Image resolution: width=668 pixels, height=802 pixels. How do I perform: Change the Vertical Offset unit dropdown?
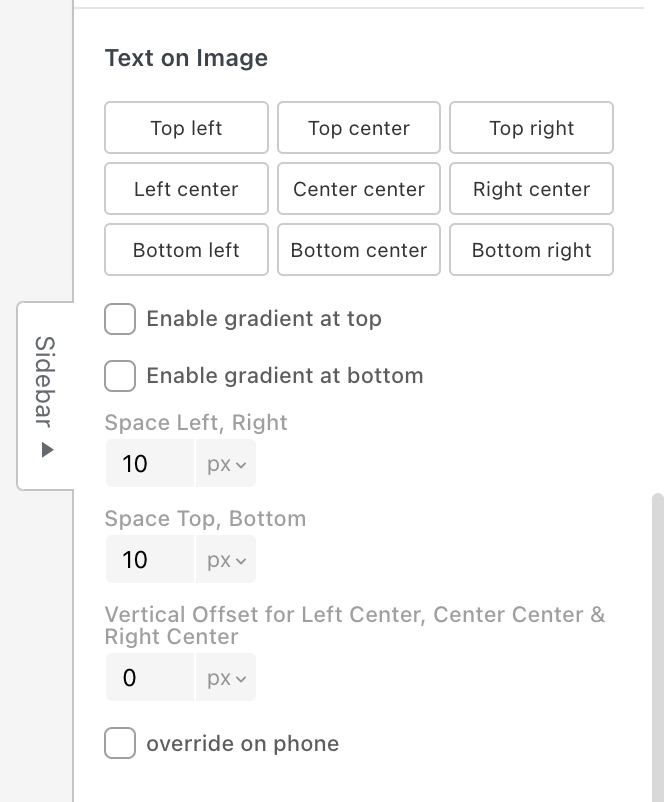[227, 678]
